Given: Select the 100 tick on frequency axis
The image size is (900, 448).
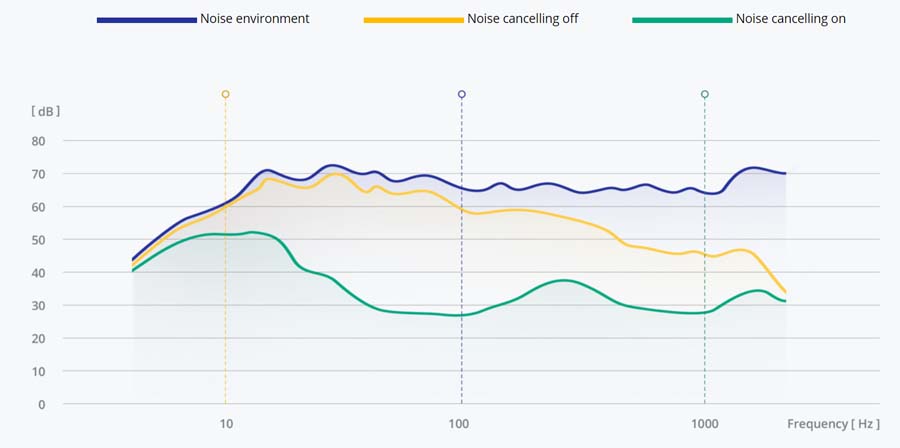Looking at the screenshot, I should (x=459, y=424).
